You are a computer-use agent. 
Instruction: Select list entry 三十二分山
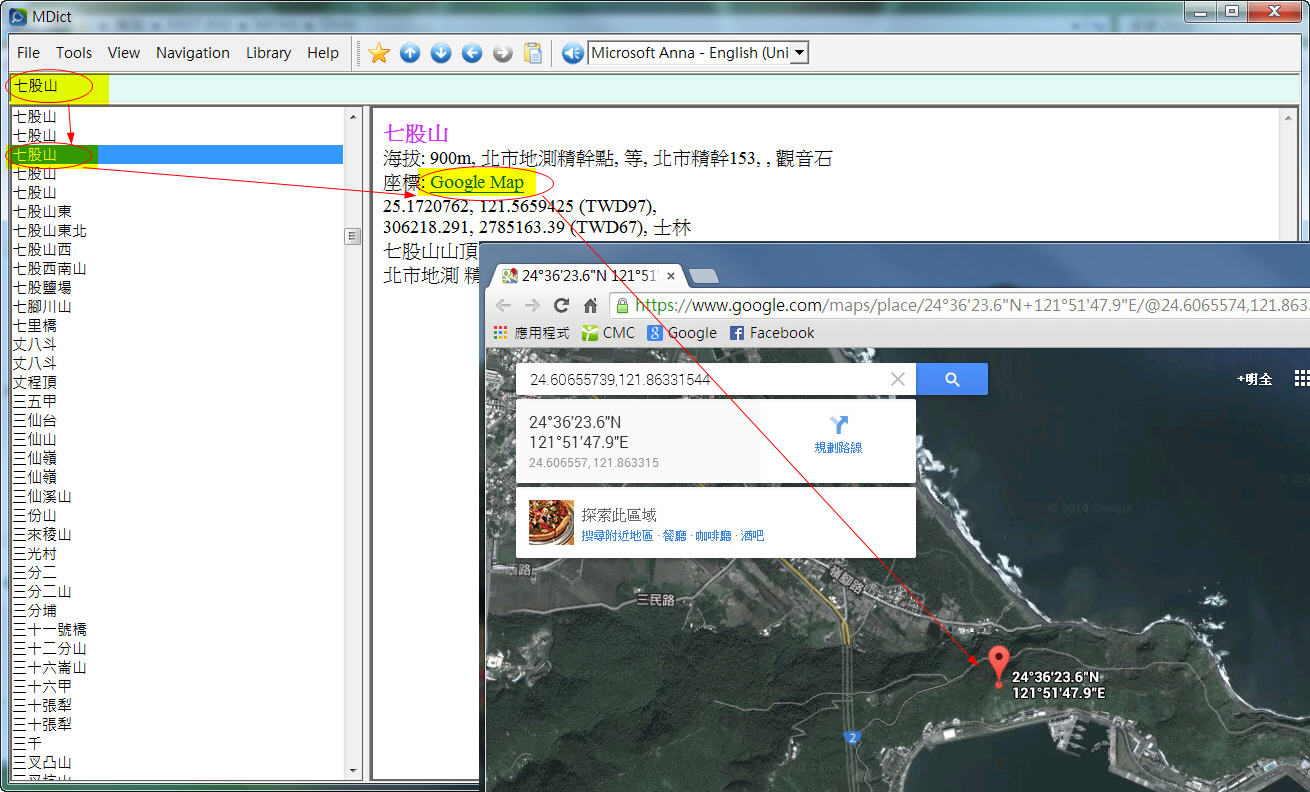(50, 649)
